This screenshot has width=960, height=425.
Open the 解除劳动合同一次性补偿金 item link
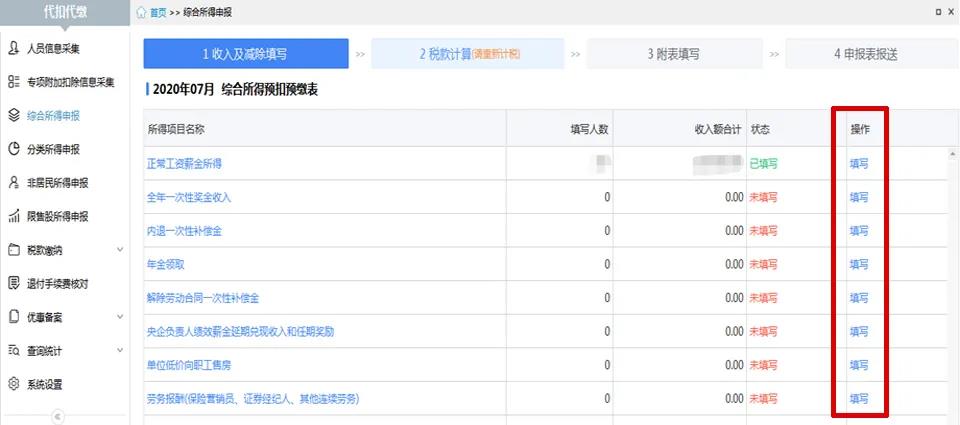point(203,298)
